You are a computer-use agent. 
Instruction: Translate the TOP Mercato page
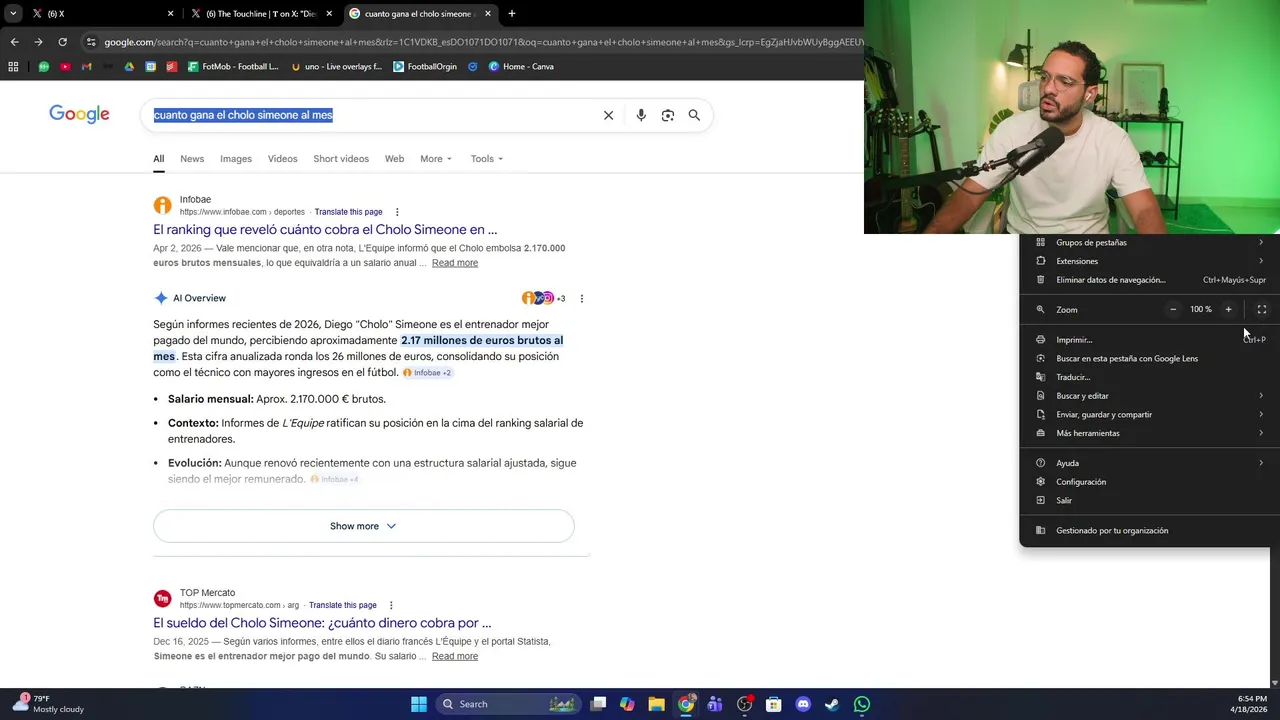tap(343, 605)
